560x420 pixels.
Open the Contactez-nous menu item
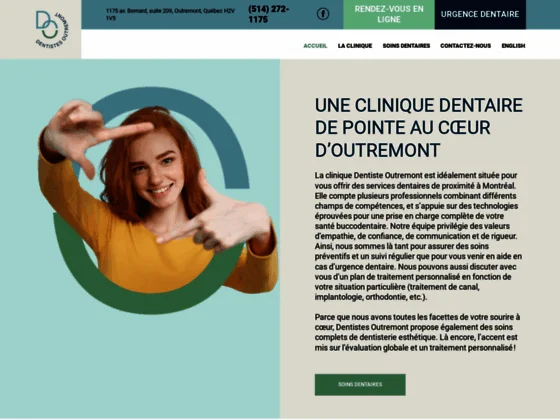coord(465,46)
